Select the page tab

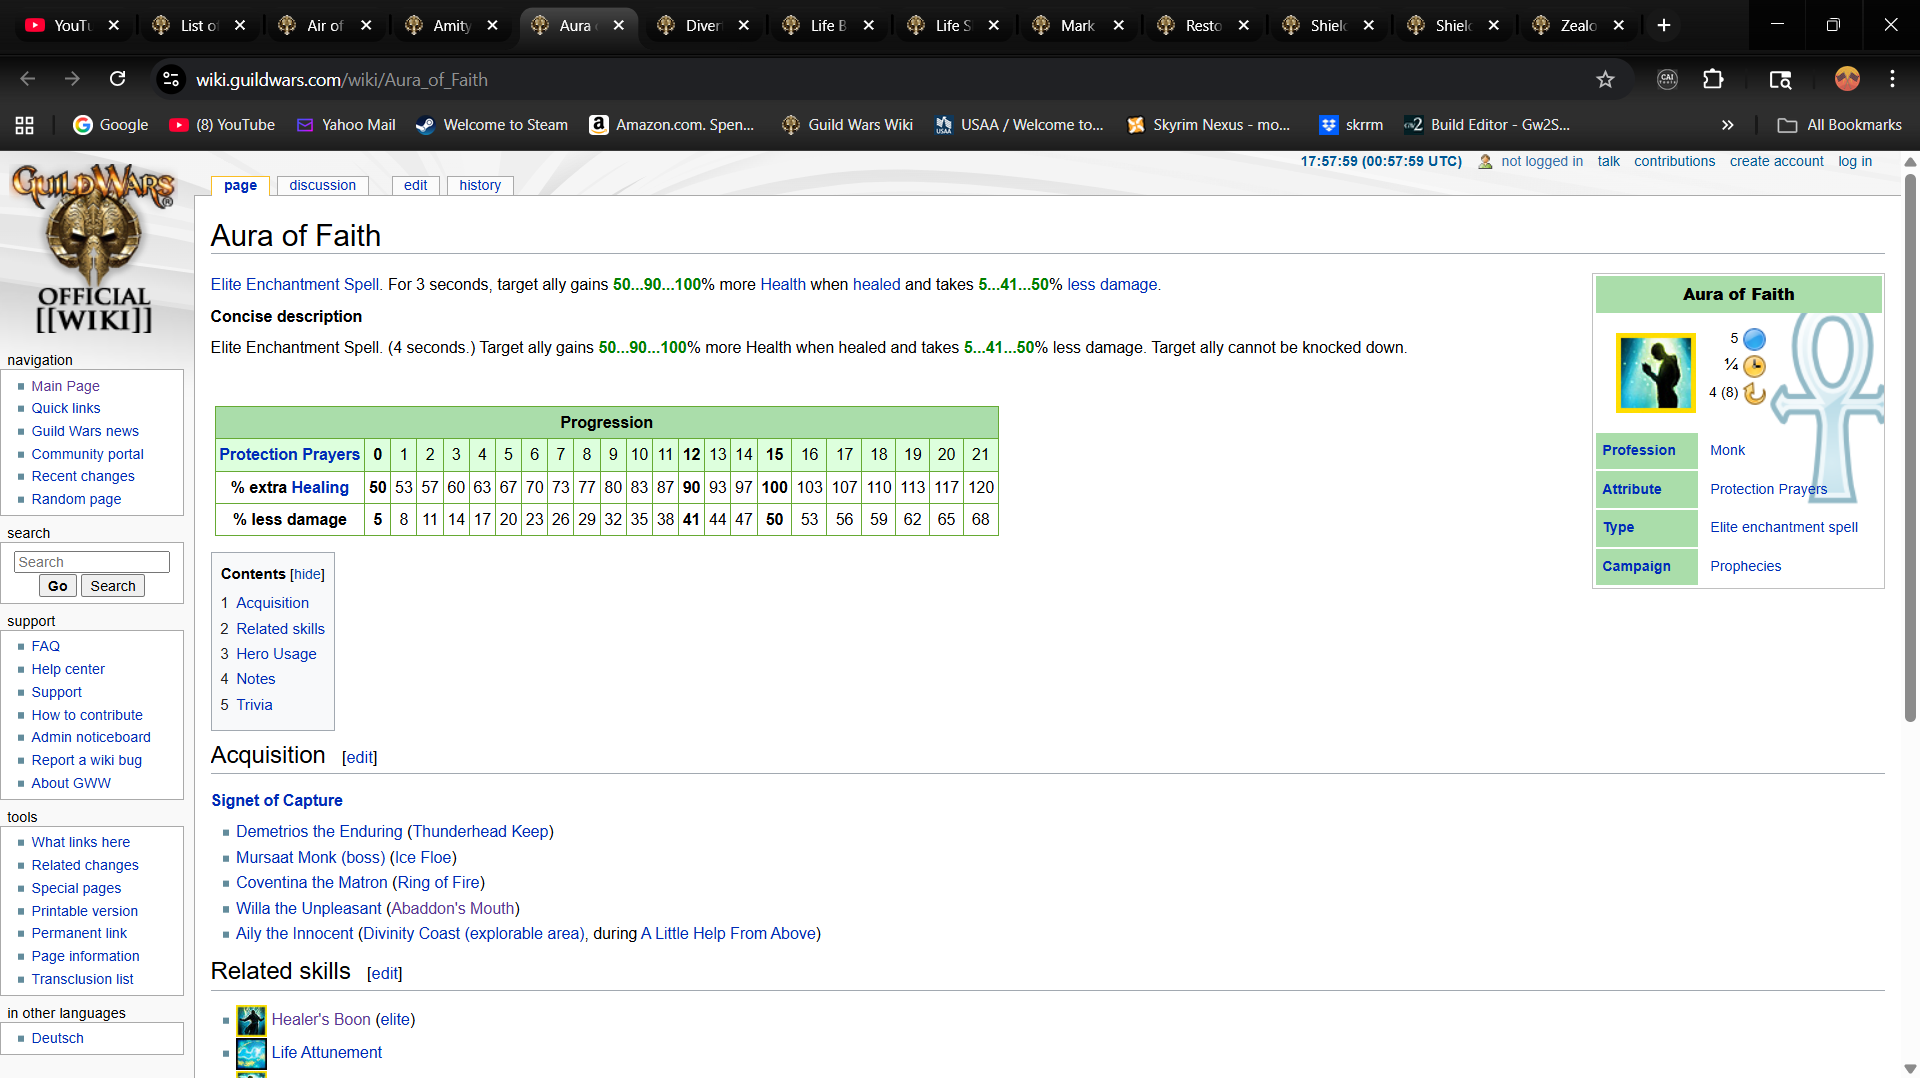pos(240,185)
